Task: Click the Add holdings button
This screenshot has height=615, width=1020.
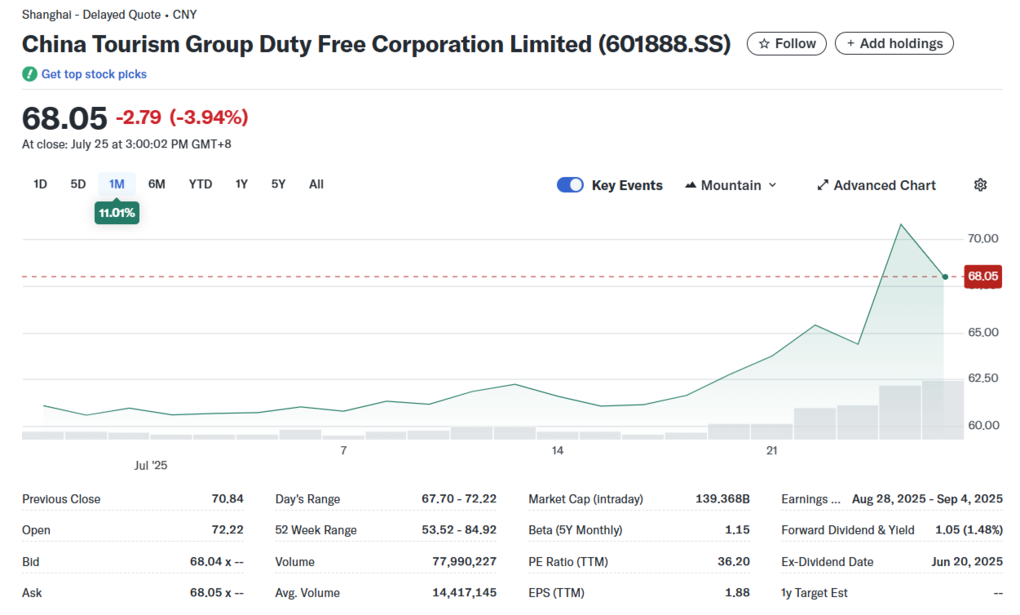Action: coord(894,44)
